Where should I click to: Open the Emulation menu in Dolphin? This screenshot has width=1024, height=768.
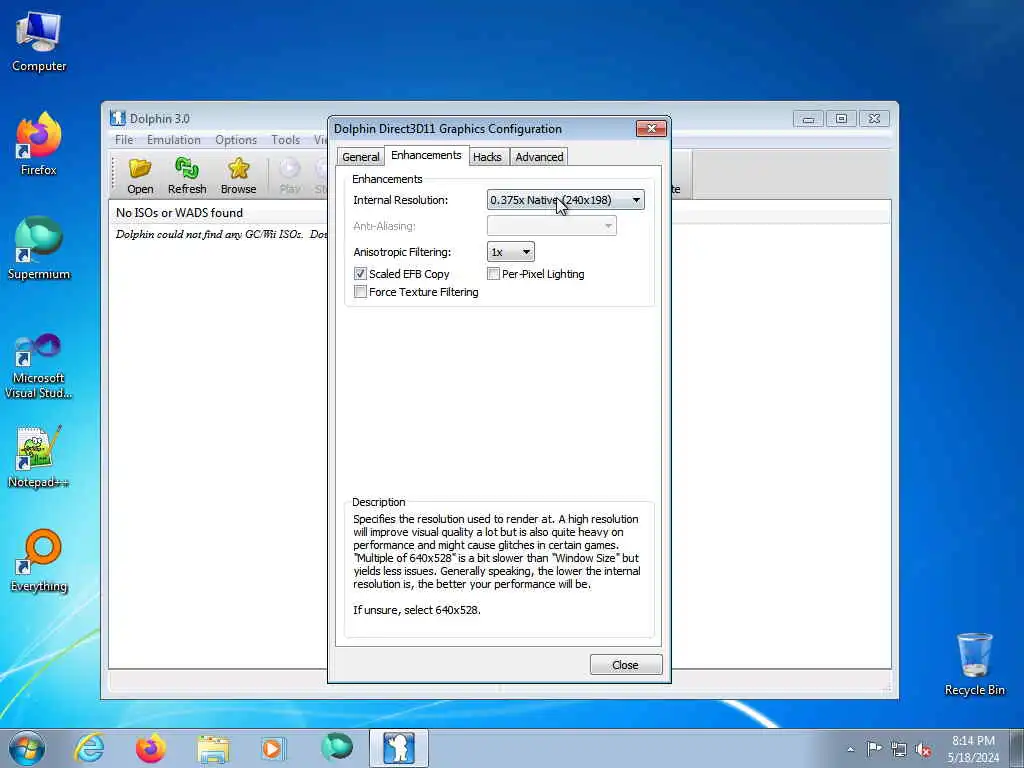tap(174, 140)
